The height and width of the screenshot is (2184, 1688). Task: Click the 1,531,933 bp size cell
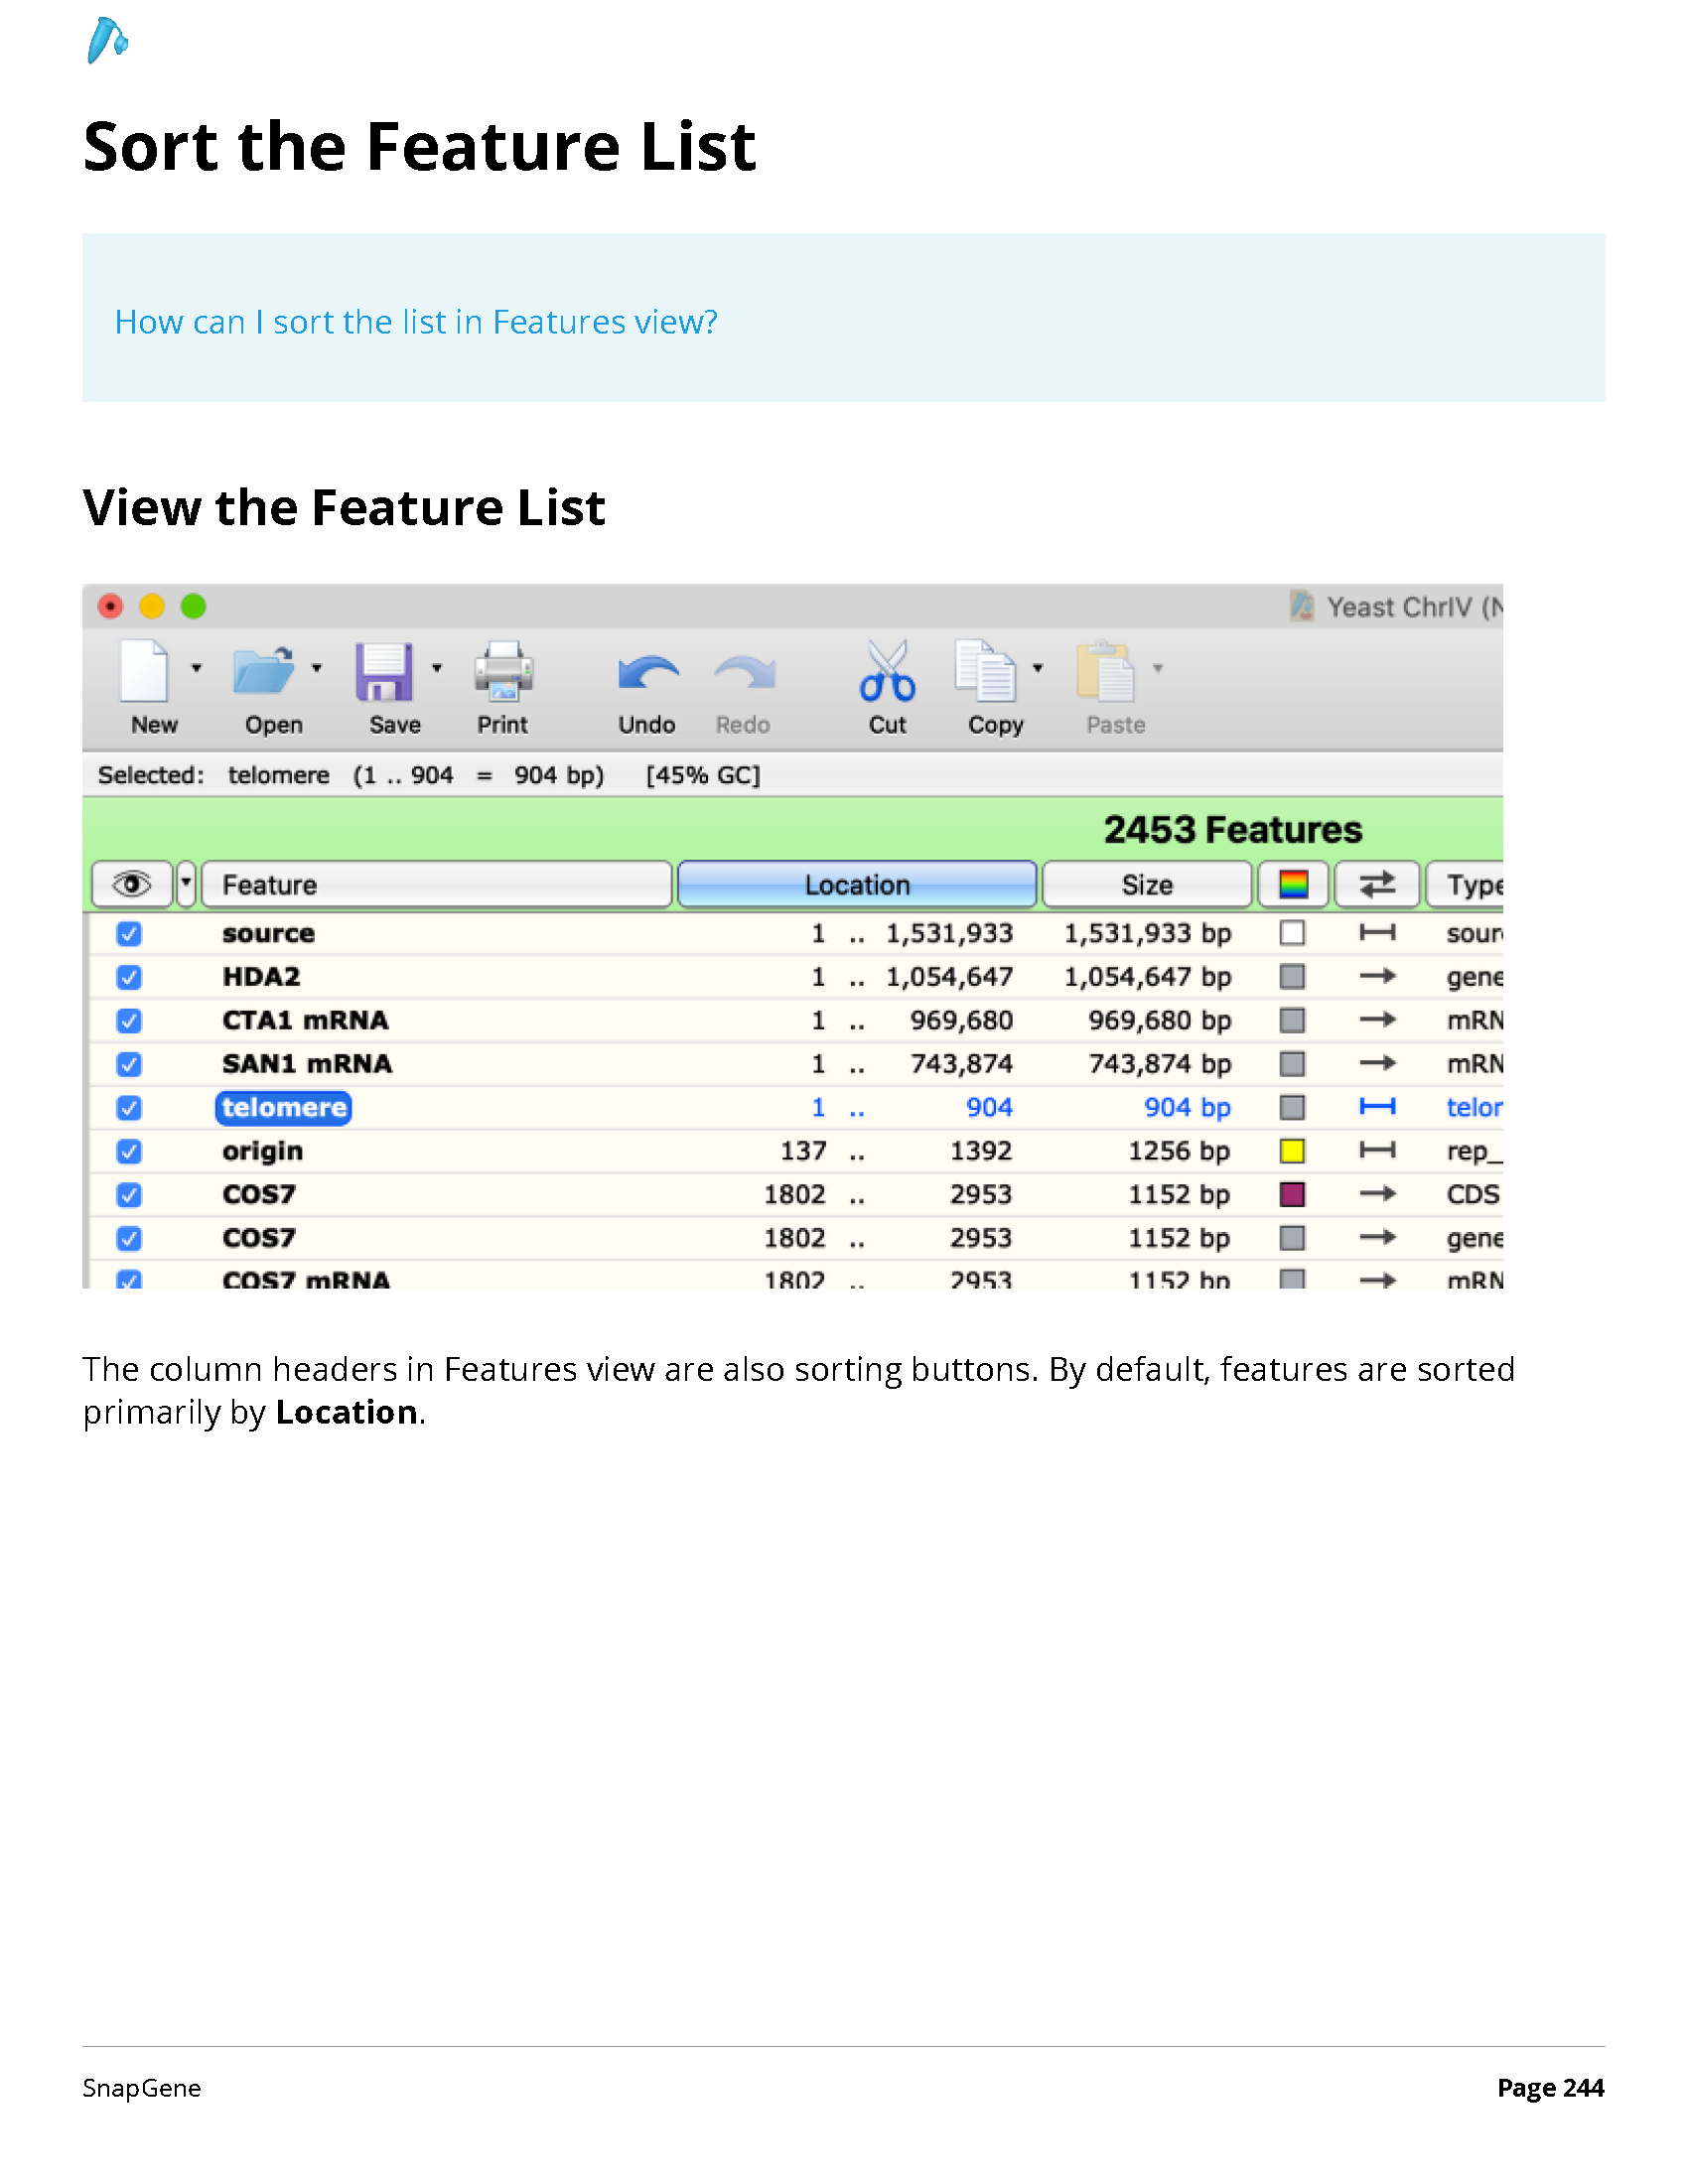(x=1147, y=933)
